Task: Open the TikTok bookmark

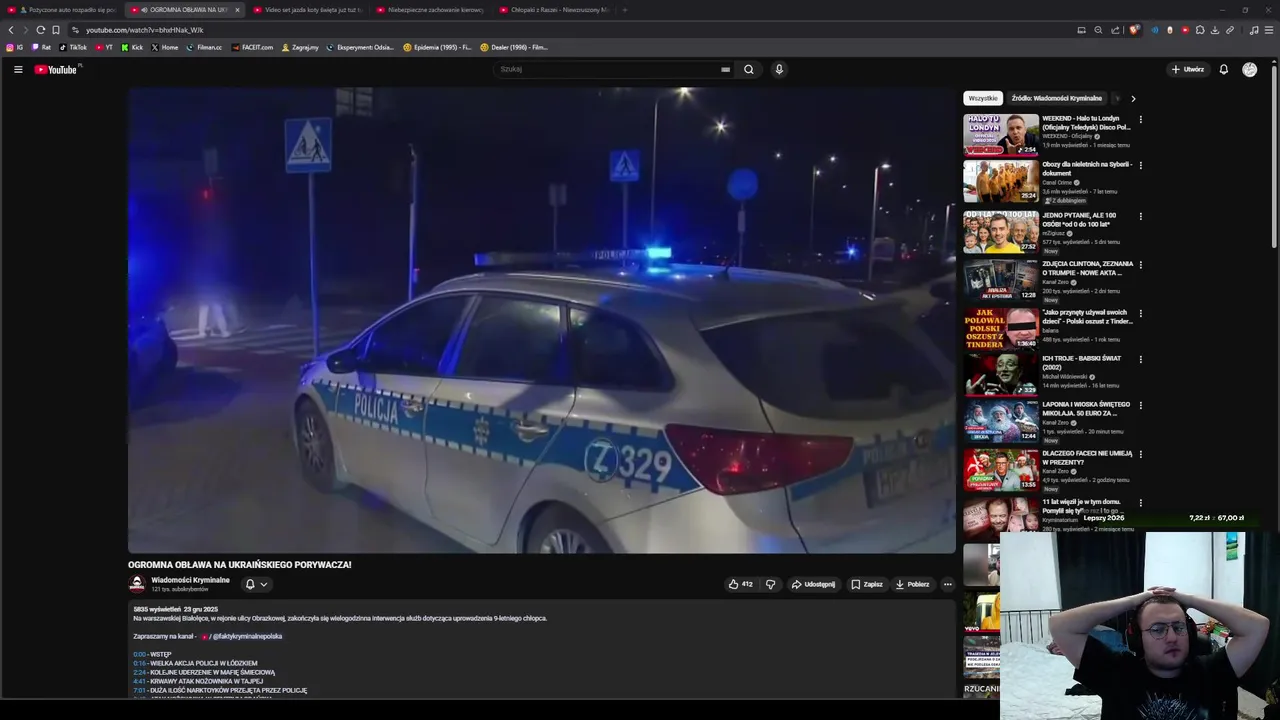Action: (x=73, y=47)
